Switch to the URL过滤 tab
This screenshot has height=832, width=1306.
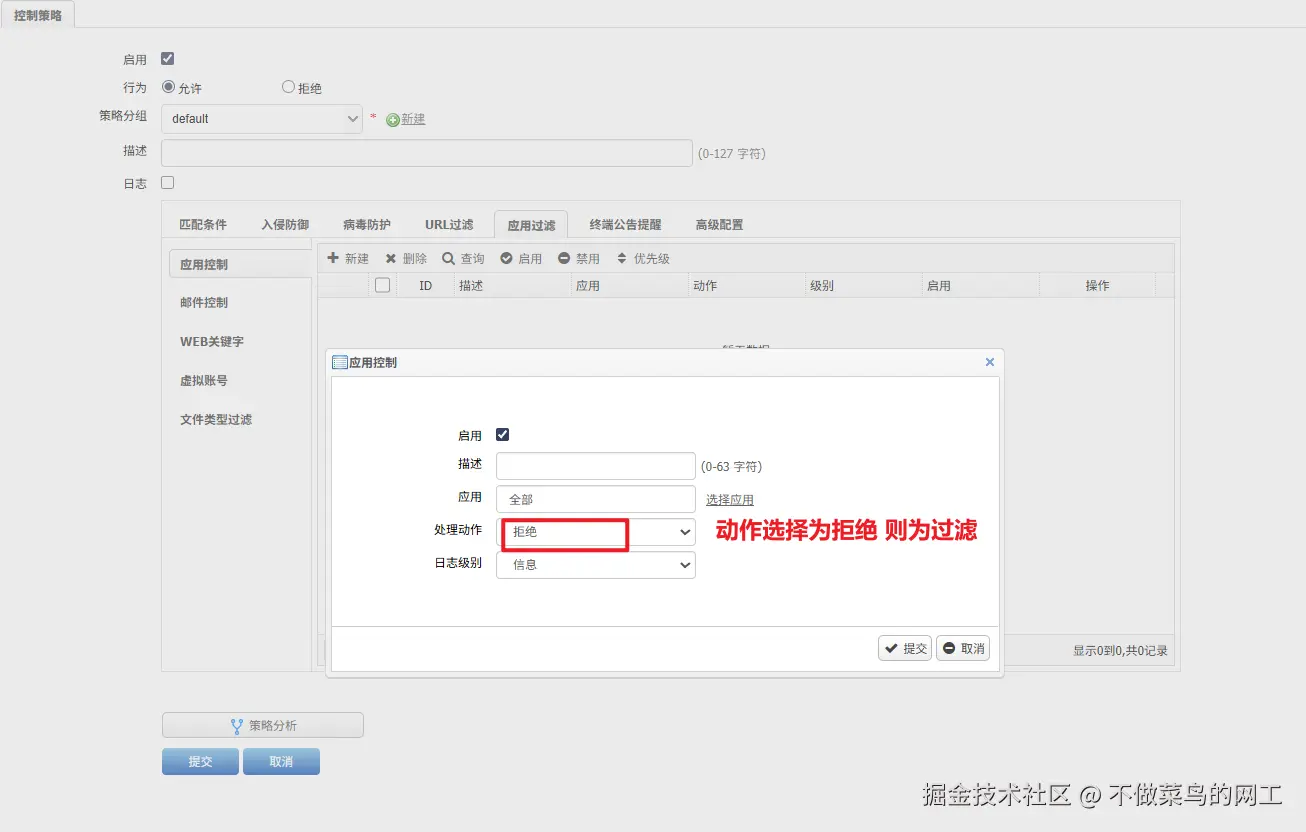click(x=449, y=225)
